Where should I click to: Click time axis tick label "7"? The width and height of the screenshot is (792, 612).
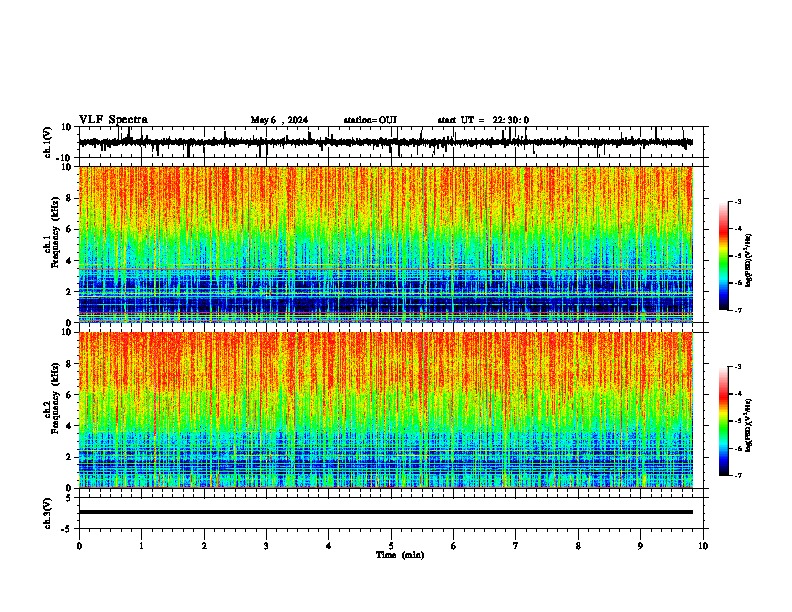pos(516,546)
